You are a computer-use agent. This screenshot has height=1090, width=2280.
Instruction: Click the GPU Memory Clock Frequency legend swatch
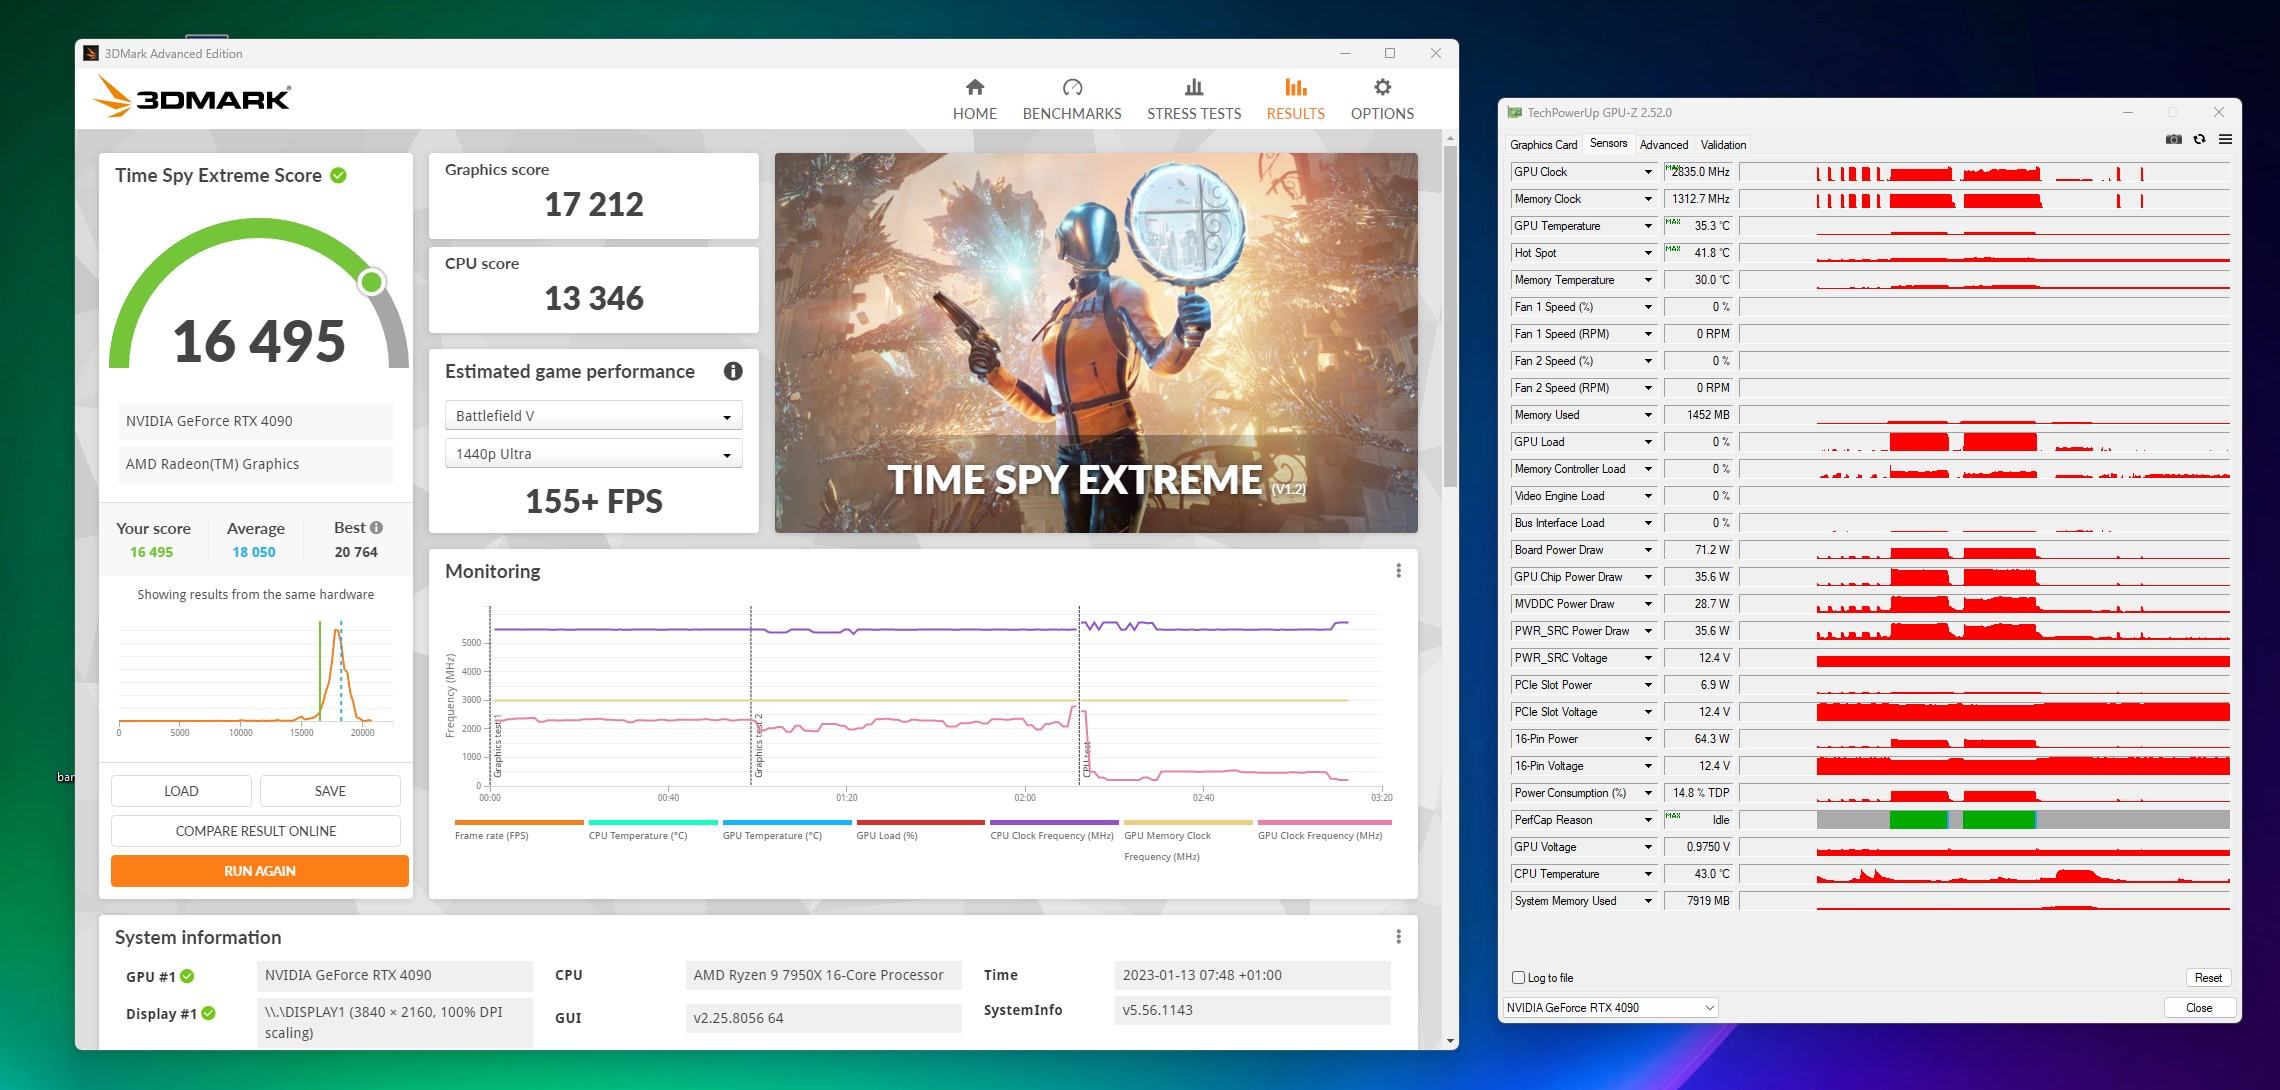point(1188,822)
